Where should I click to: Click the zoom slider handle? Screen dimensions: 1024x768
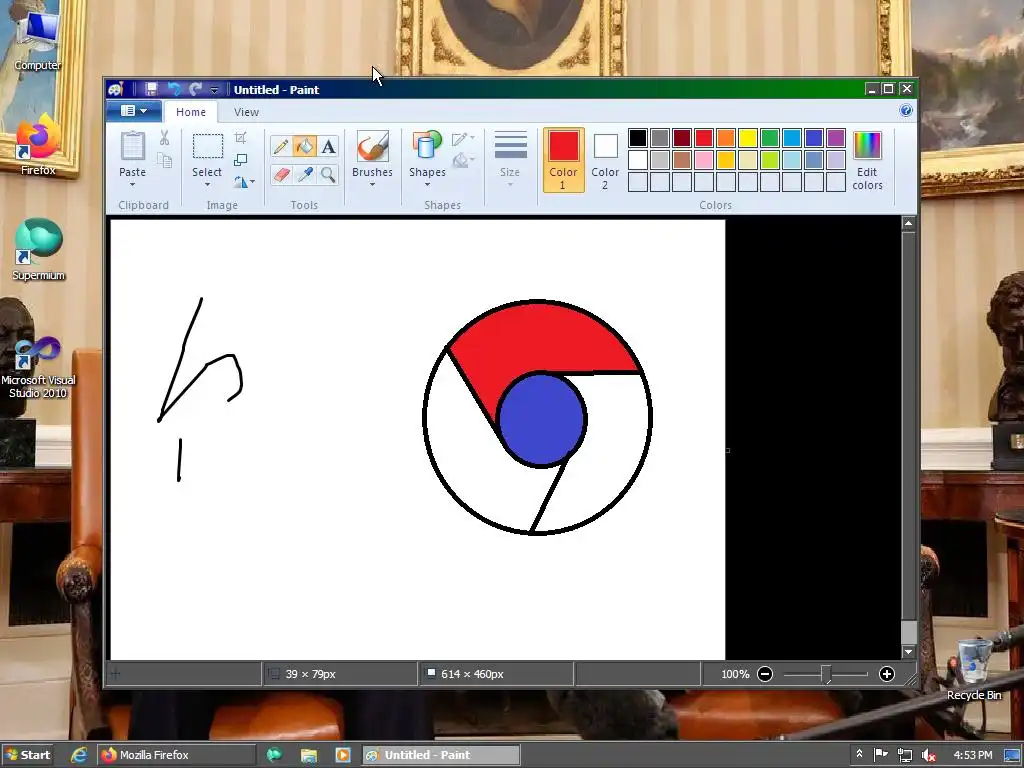click(826, 674)
